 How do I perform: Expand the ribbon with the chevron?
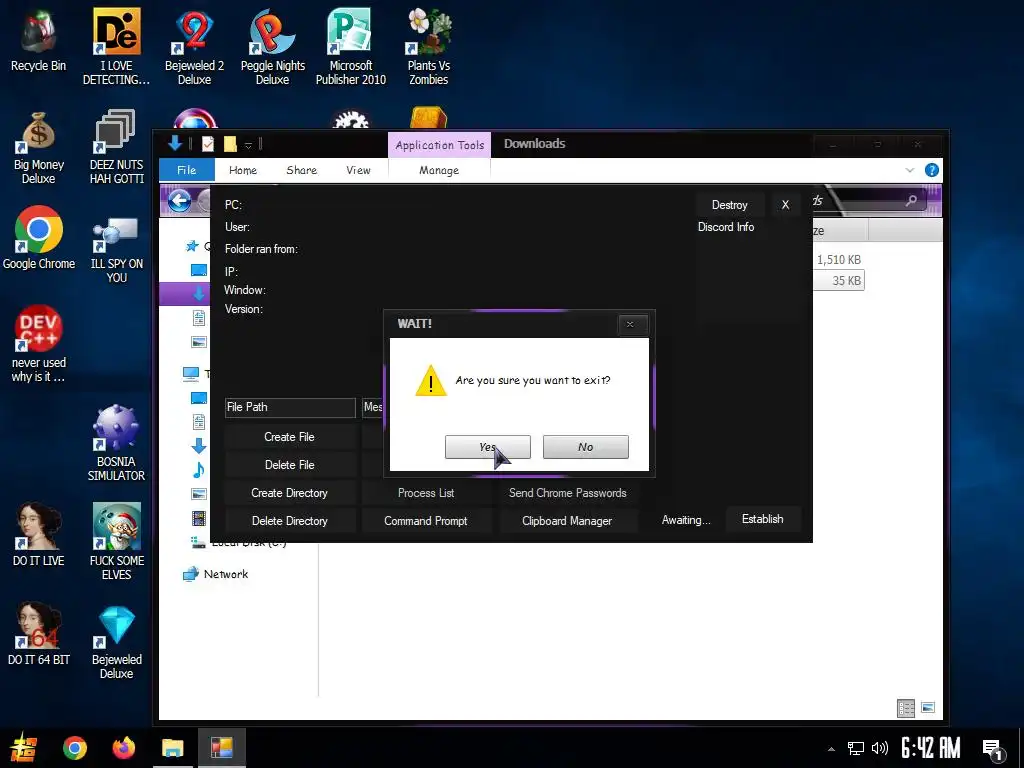point(910,170)
